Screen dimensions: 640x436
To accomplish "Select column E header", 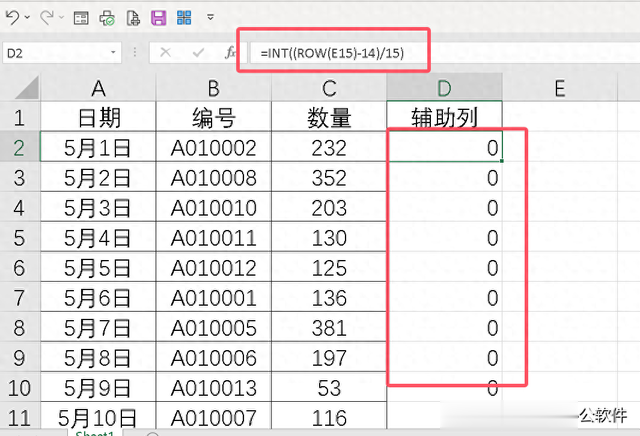I will pos(560,88).
